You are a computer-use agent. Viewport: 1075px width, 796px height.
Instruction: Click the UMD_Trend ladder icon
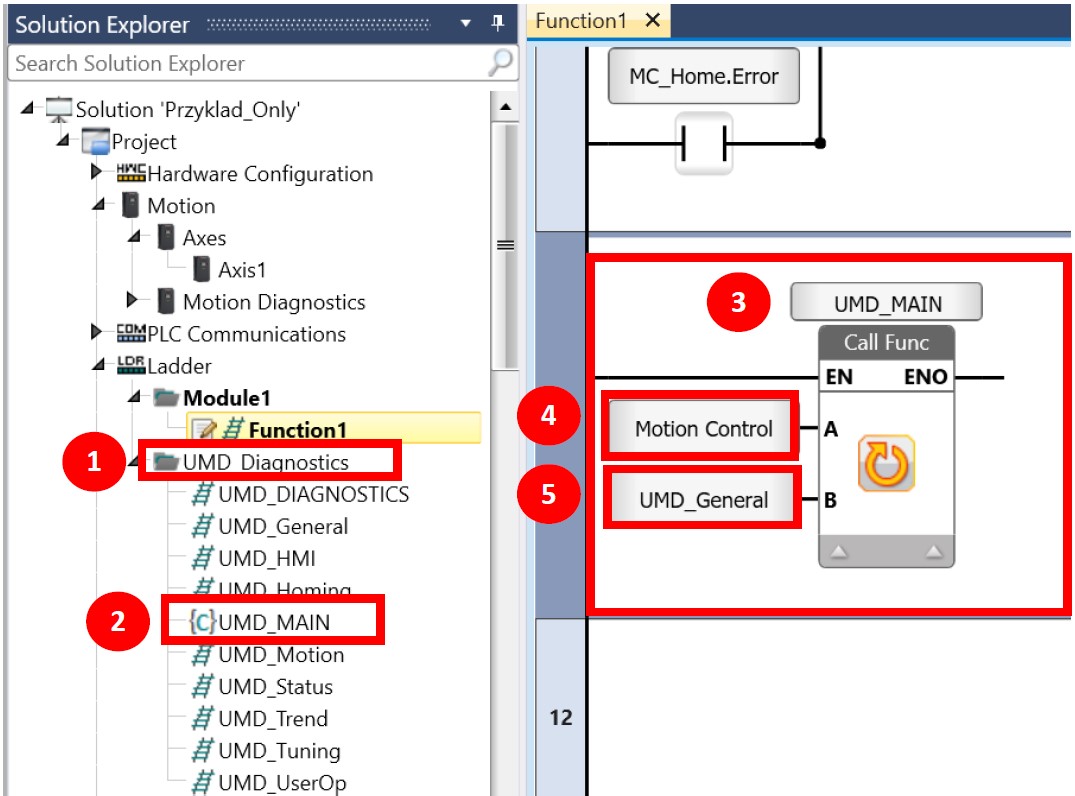point(202,719)
